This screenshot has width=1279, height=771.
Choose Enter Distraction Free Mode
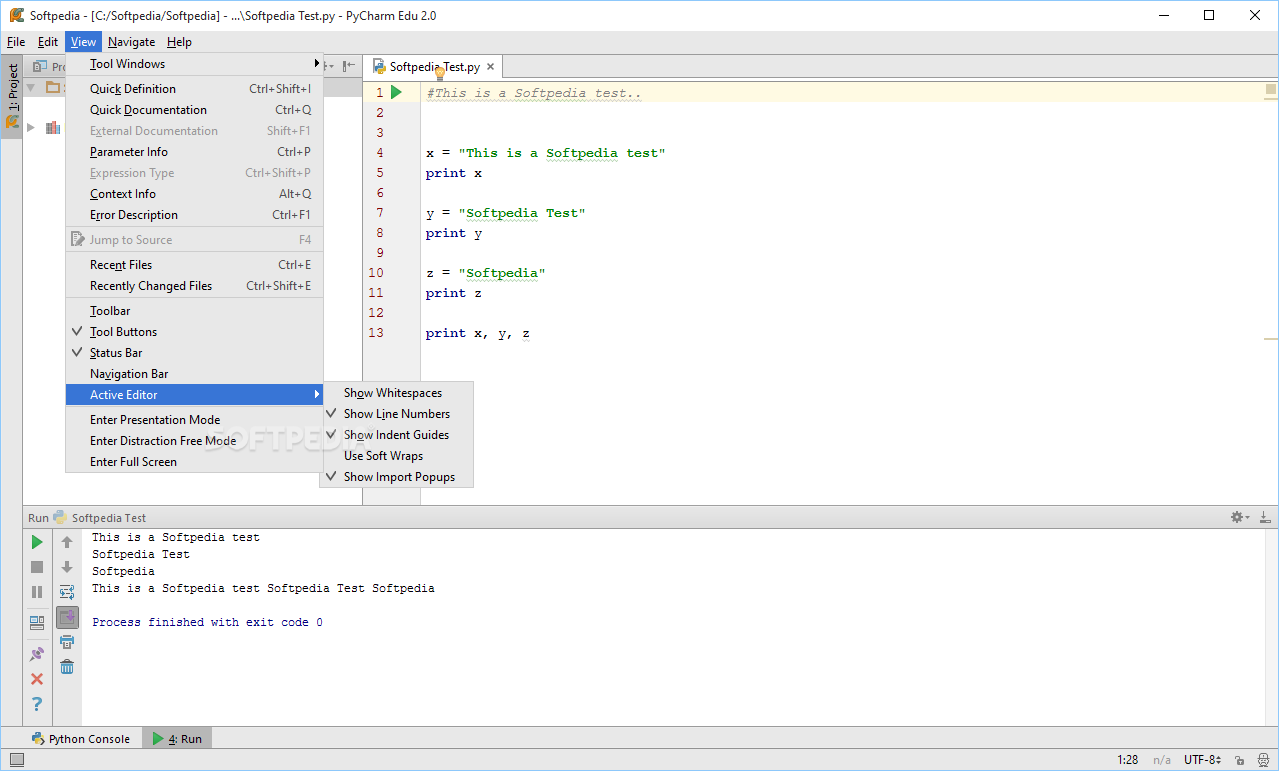point(194,441)
